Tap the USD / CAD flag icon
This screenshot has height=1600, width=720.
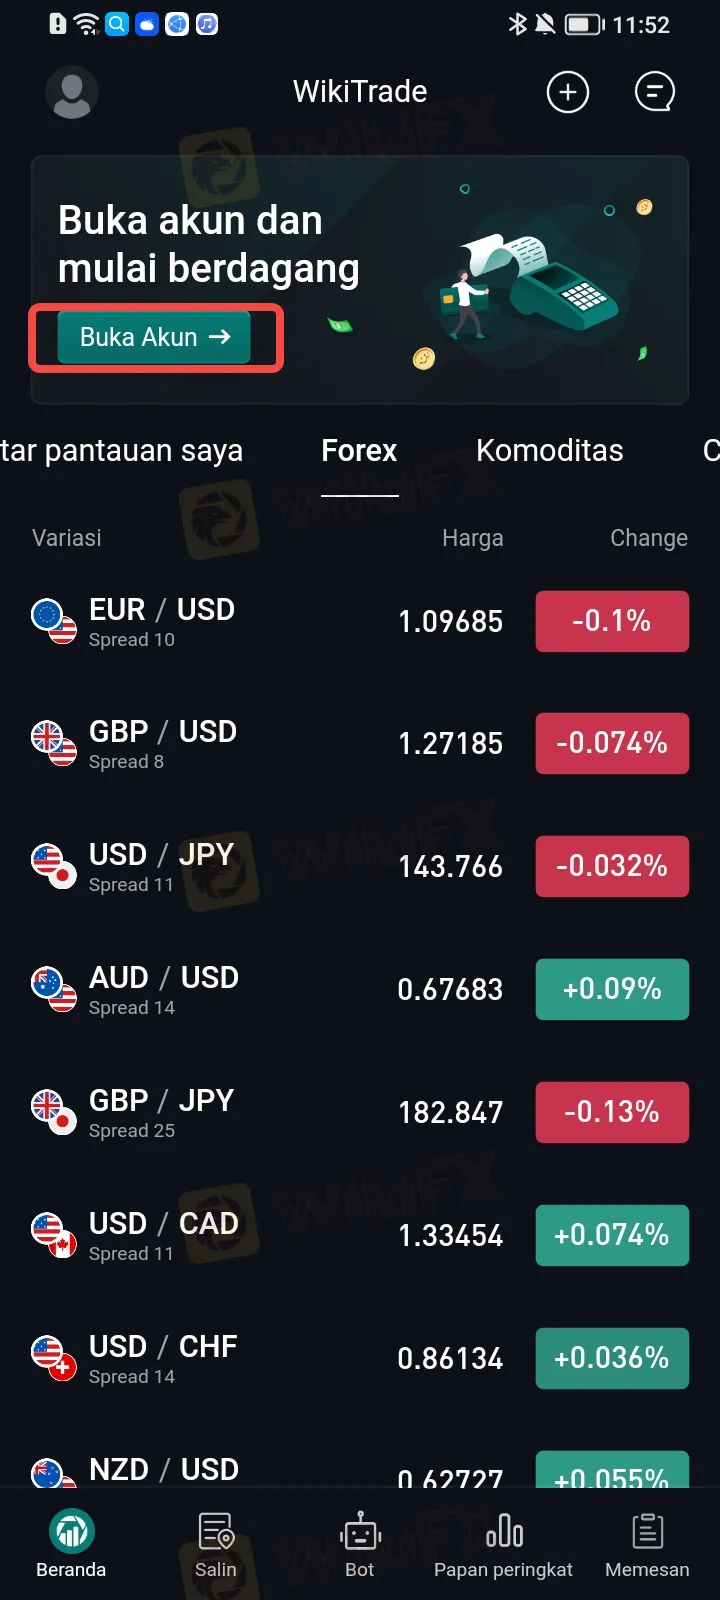point(54,1235)
